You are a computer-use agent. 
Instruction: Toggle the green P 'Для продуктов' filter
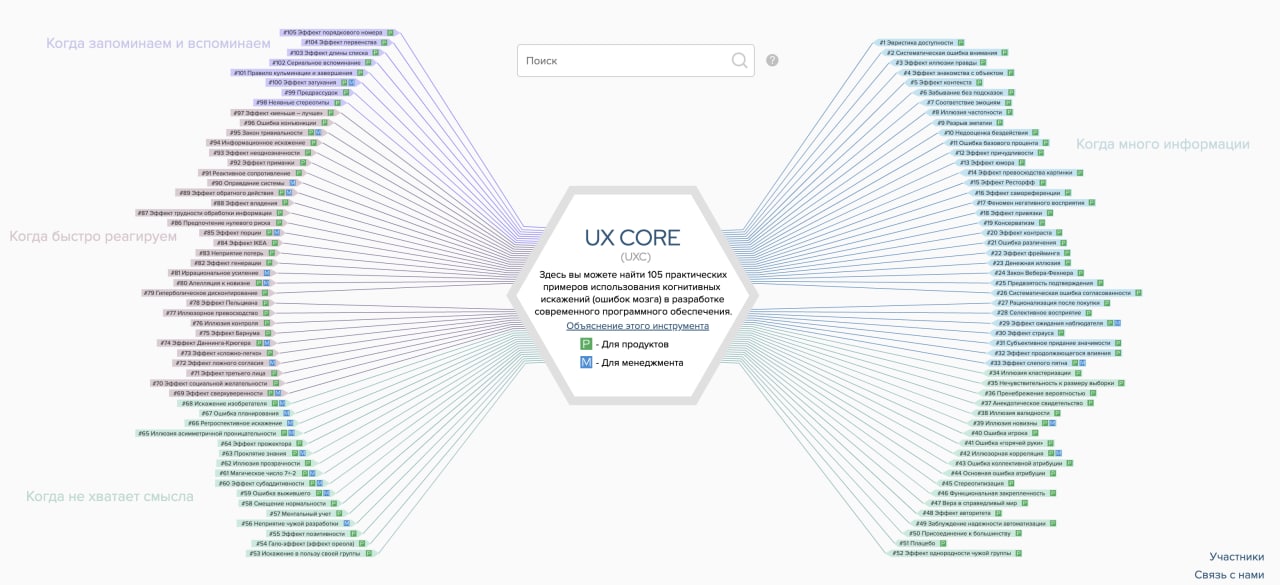[x=587, y=344]
